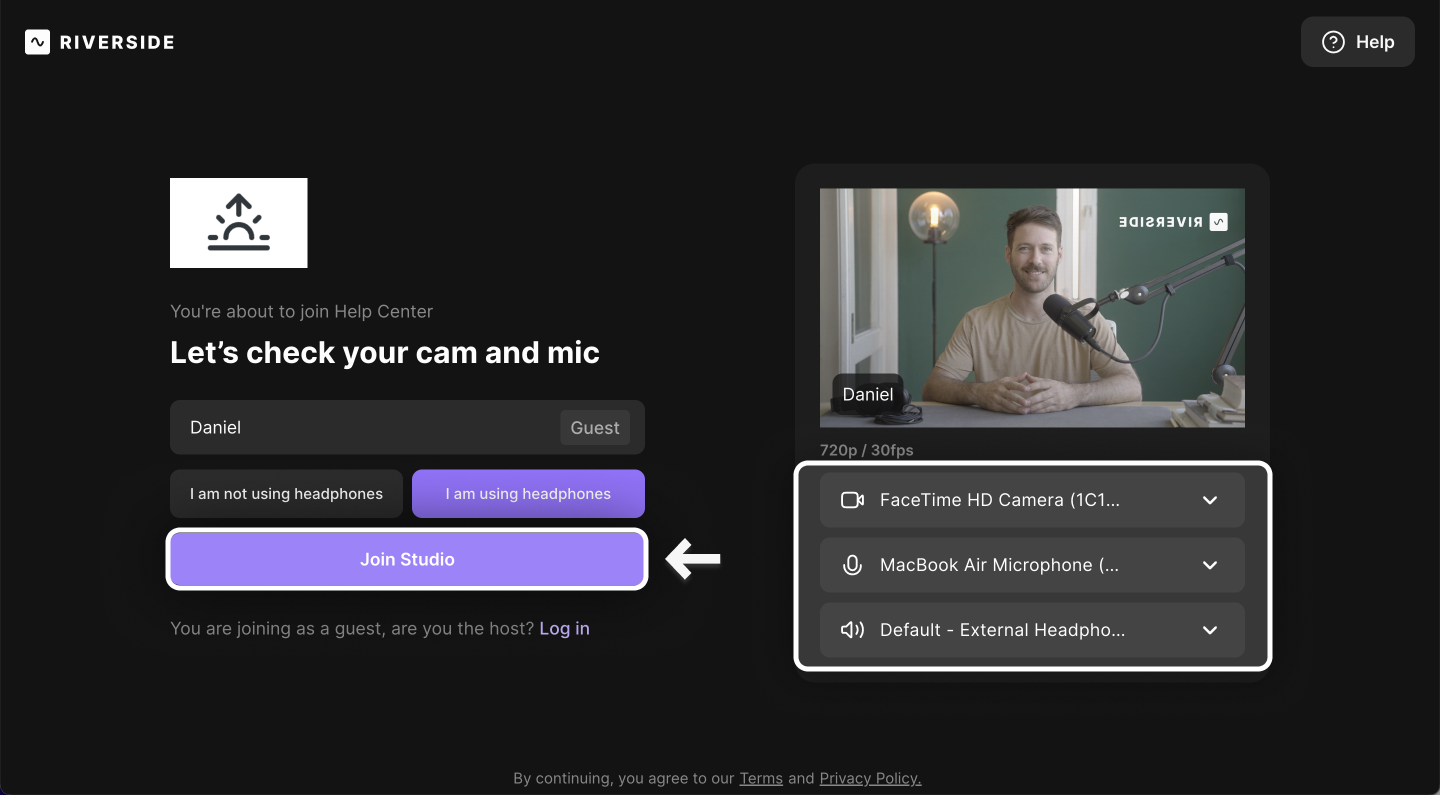Open the Terms link
This screenshot has height=795, width=1440.
(760, 778)
